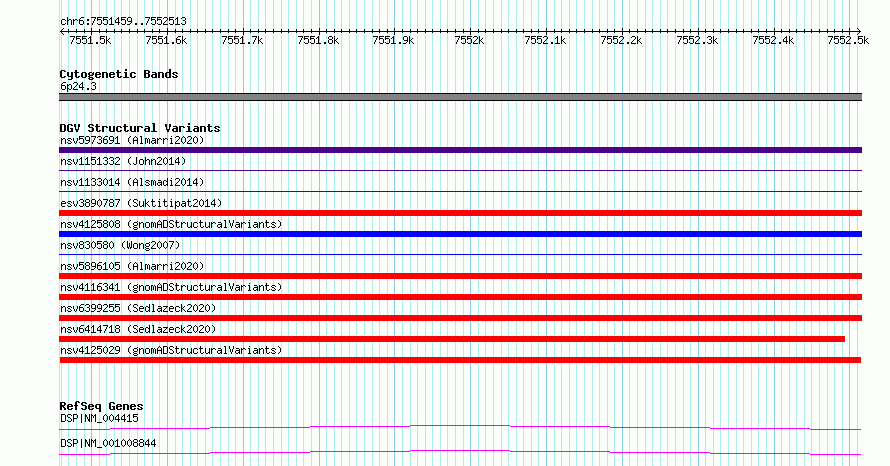Click the gray 6p24.3 cytoband bar

(460, 97)
